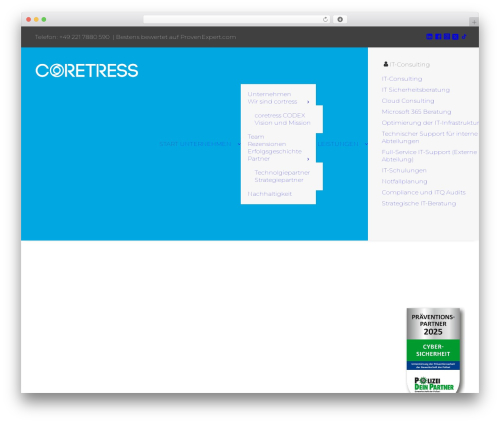Click the green maximize window button
The width and height of the screenshot is (500, 423).
[x=44, y=19]
